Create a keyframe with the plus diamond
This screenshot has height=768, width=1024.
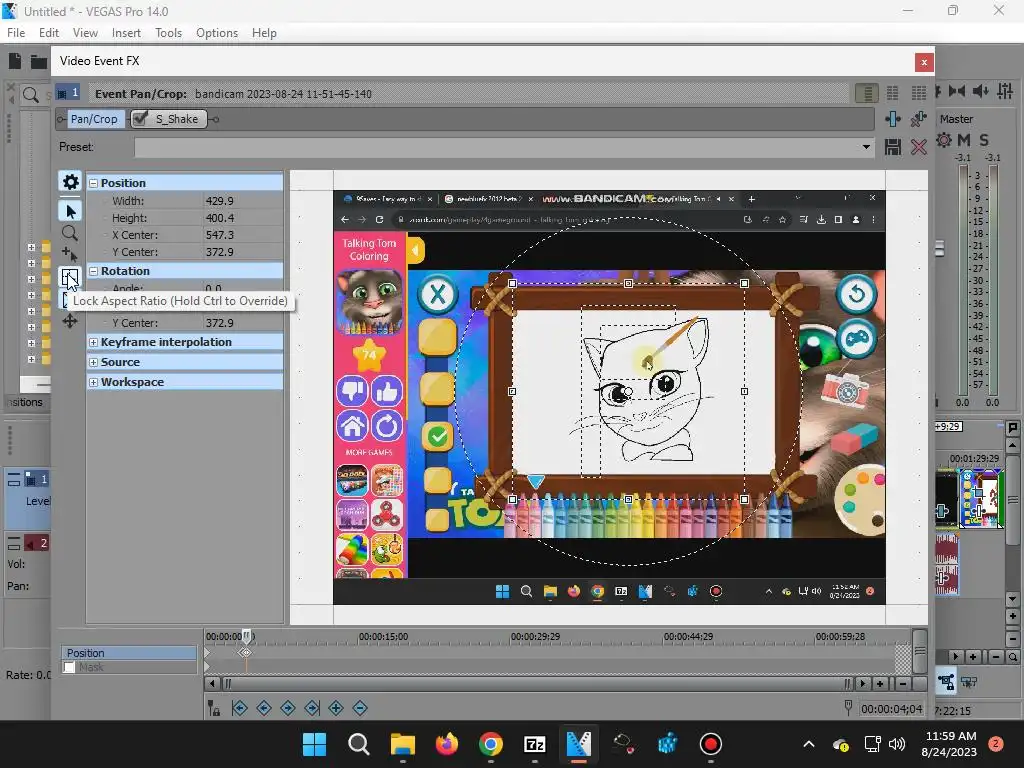click(x=336, y=708)
